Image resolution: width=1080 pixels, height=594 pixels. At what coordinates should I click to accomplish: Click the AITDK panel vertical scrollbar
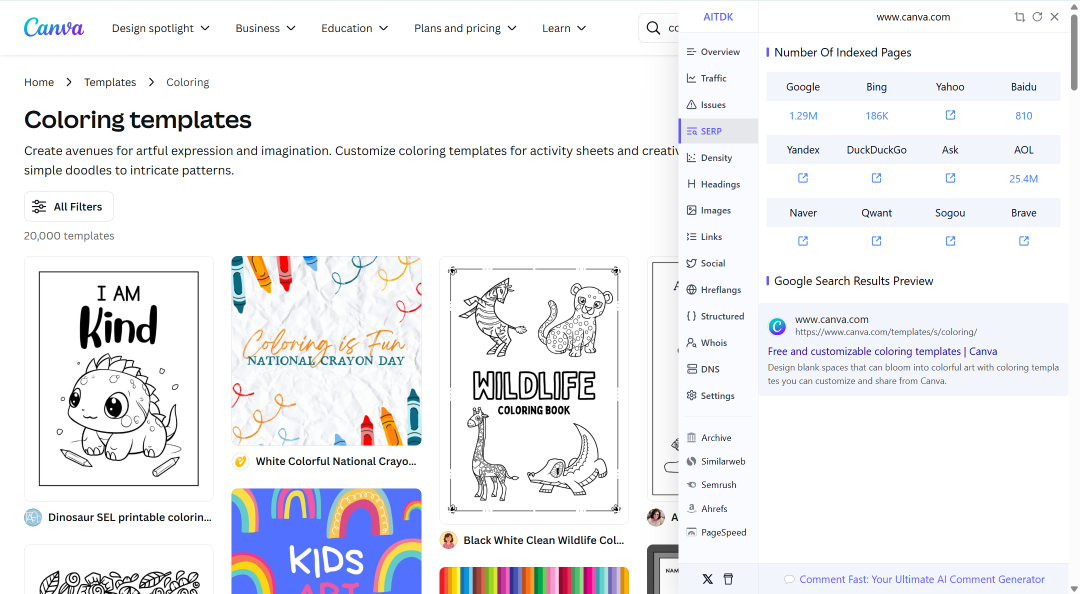tap(1074, 53)
